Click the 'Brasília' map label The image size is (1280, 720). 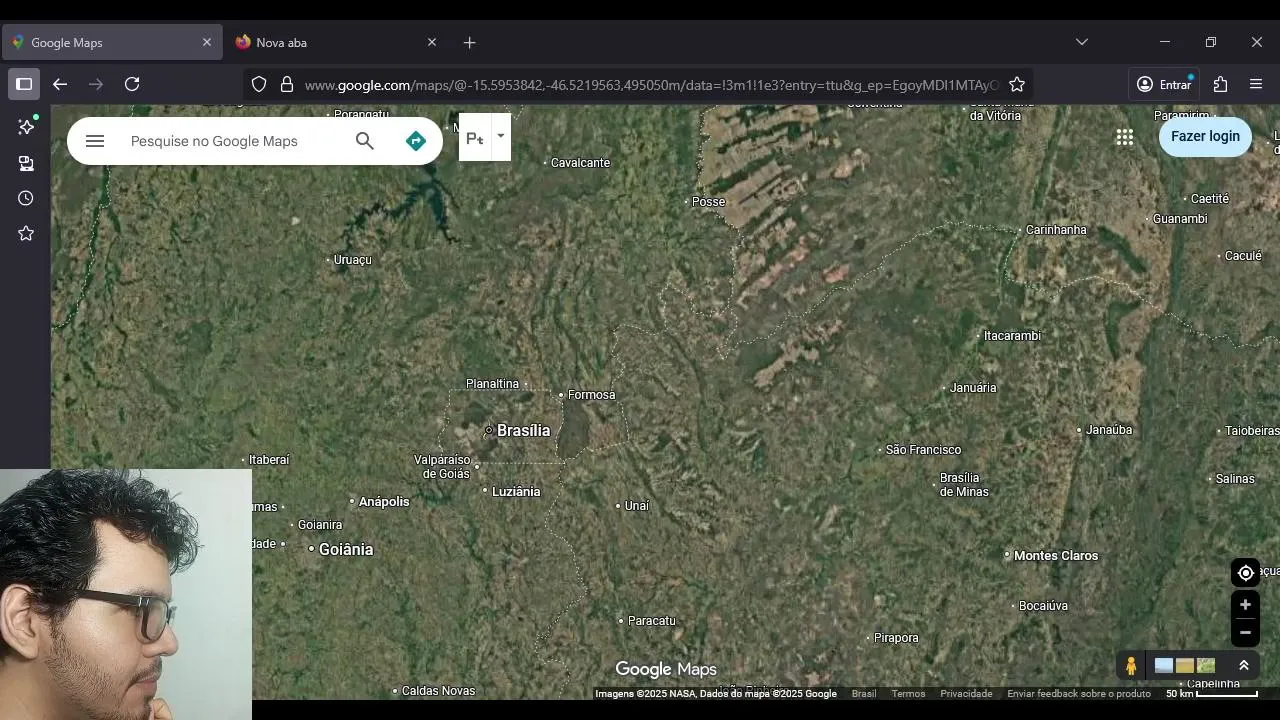[x=523, y=430]
